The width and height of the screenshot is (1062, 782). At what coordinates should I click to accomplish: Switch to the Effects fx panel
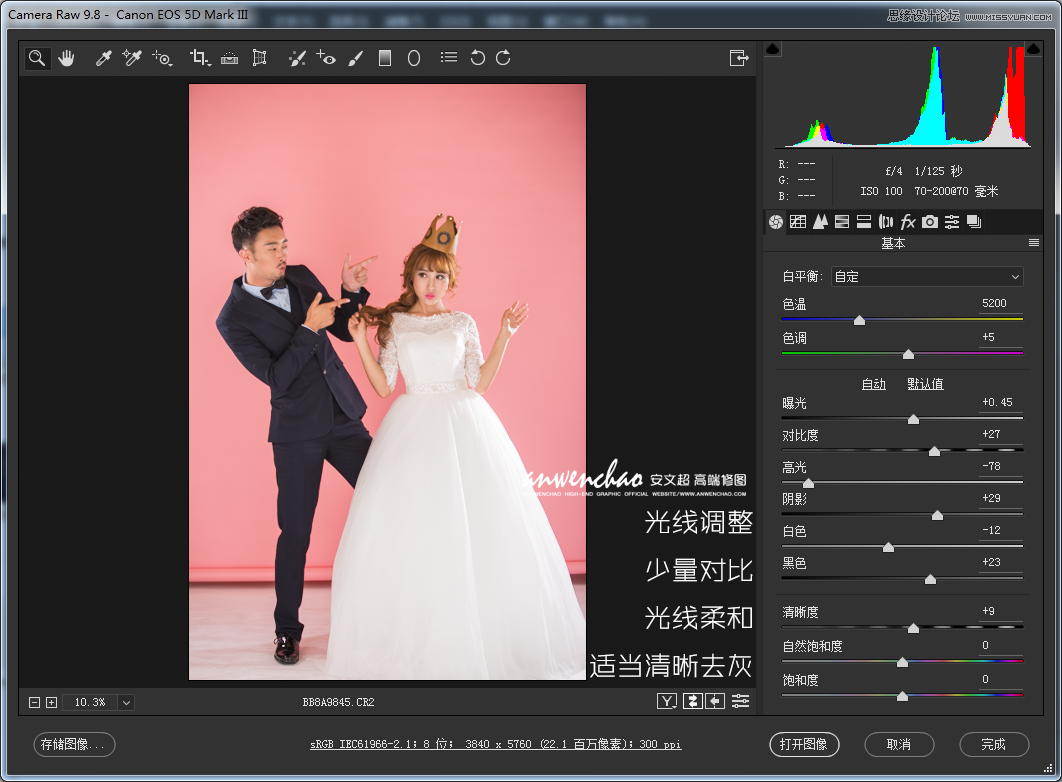[x=907, y=221]
